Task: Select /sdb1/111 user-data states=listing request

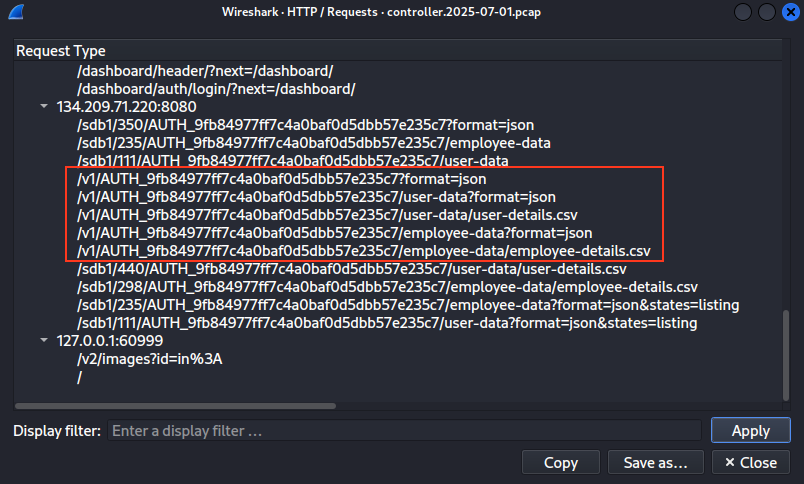Action: [x=387, y=323]
